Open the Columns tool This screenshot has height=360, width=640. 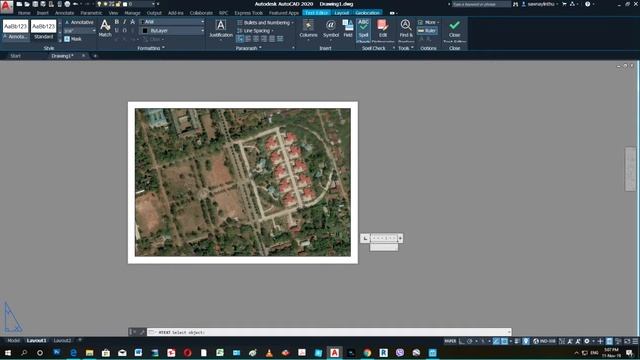click(308, 29)
